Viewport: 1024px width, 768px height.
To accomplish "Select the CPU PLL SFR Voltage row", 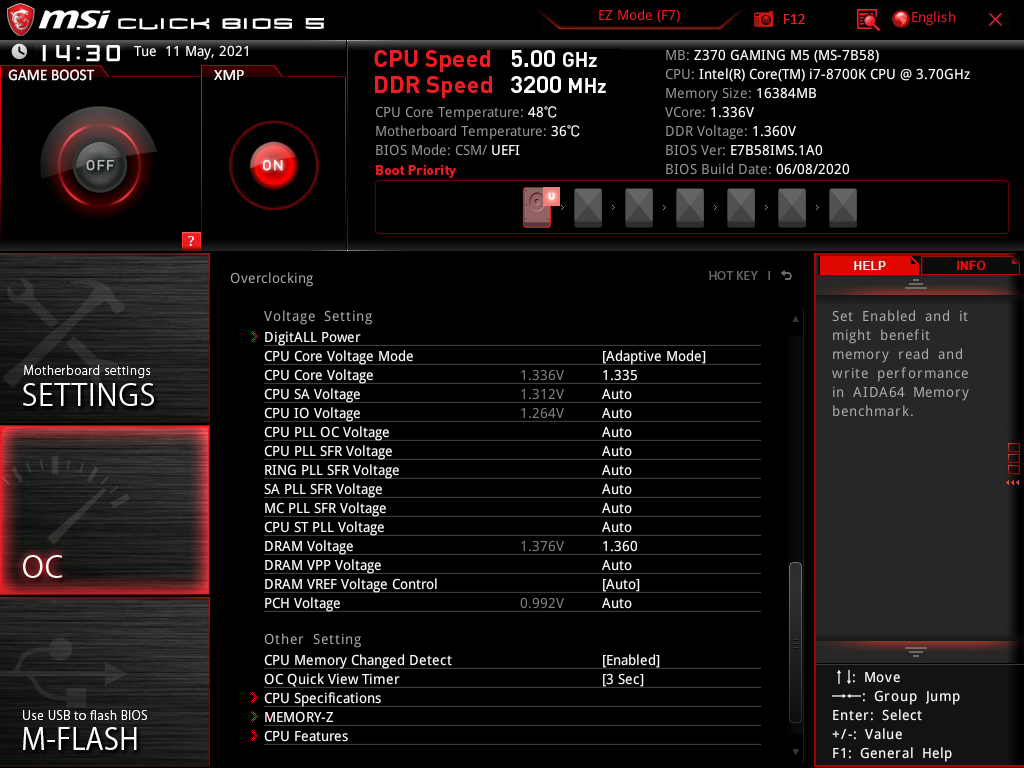I will [x=512, y=451].
